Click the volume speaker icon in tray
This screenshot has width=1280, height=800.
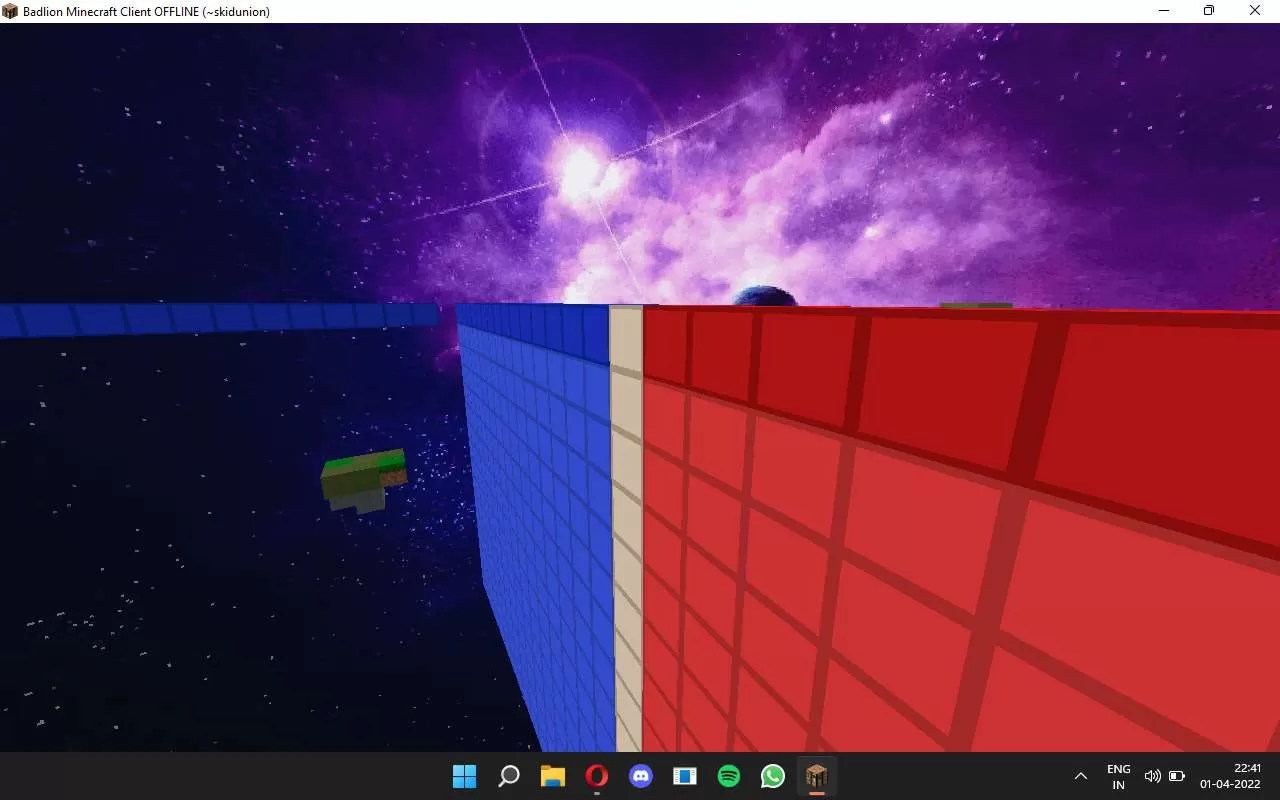click(x=1152, y=776)
